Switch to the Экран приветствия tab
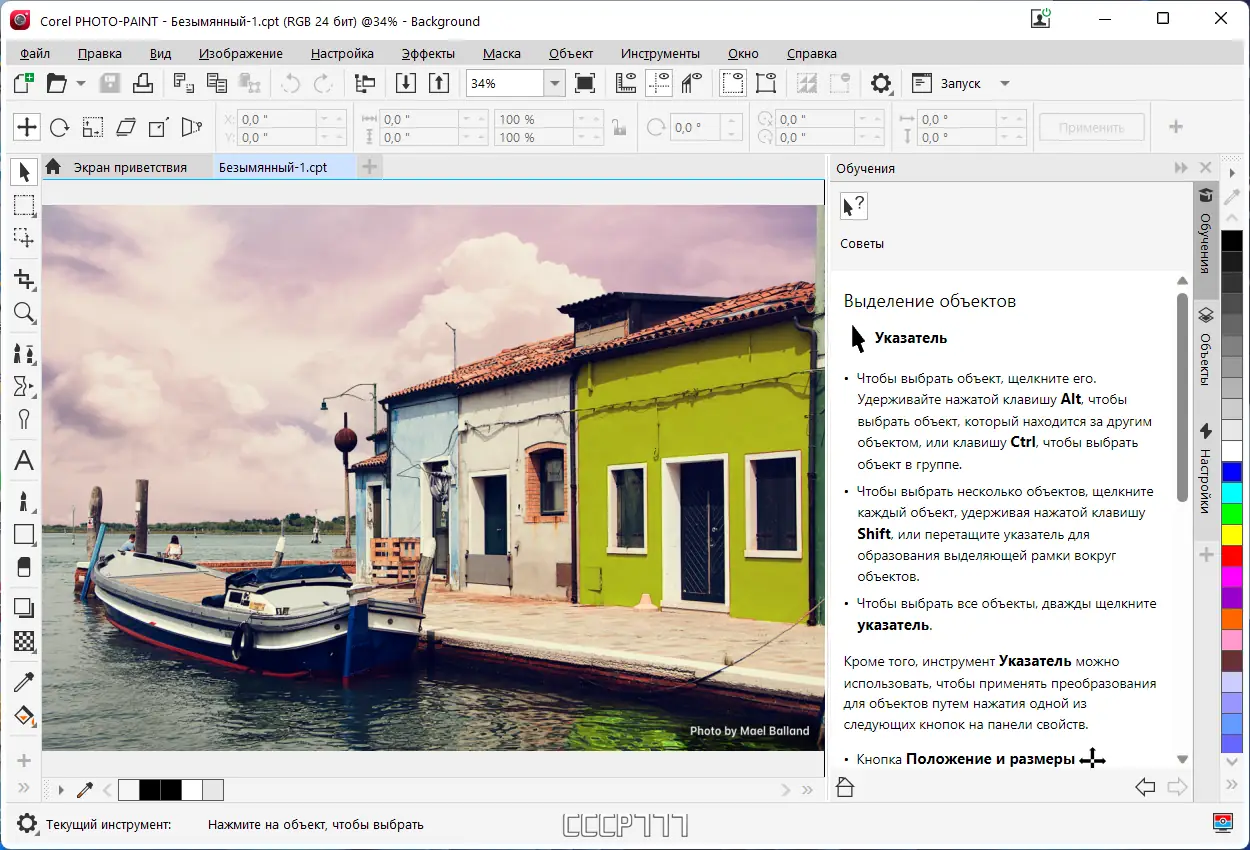 129,167
